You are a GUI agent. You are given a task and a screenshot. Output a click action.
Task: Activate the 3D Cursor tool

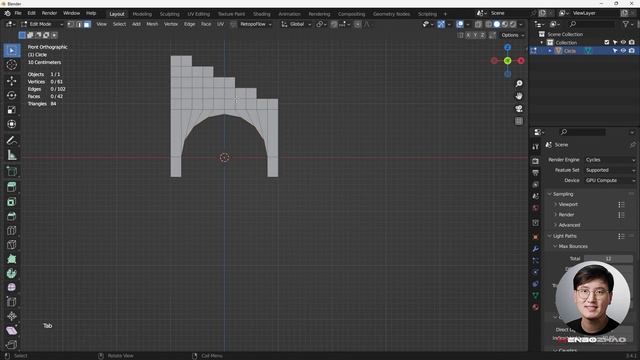[11, 64]
